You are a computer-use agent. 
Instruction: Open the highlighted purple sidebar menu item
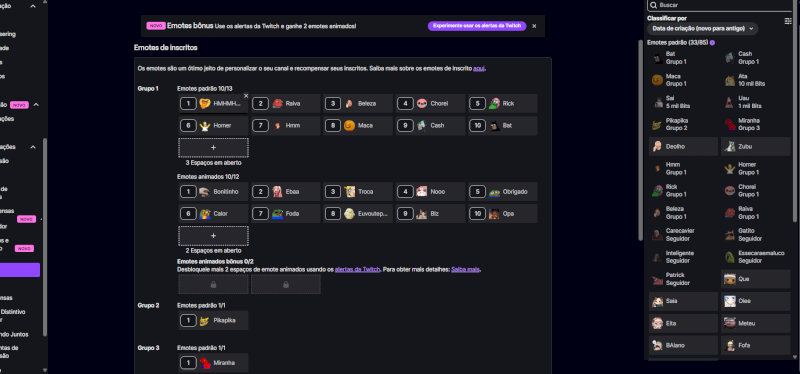coord(20,270)
